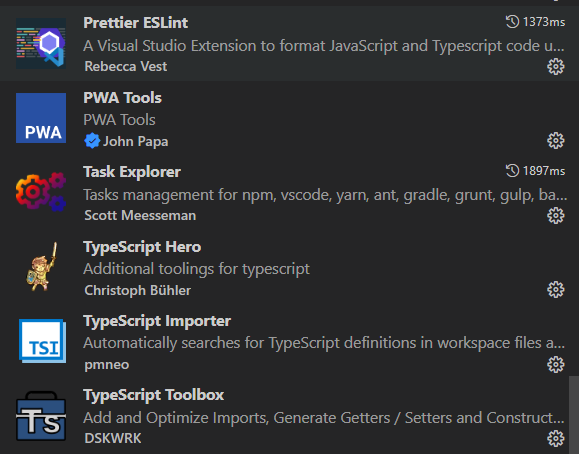This screenshot has width=579, height=454.
Task: Open the TypeScript Hero extension entry
Action: (290, 268)
